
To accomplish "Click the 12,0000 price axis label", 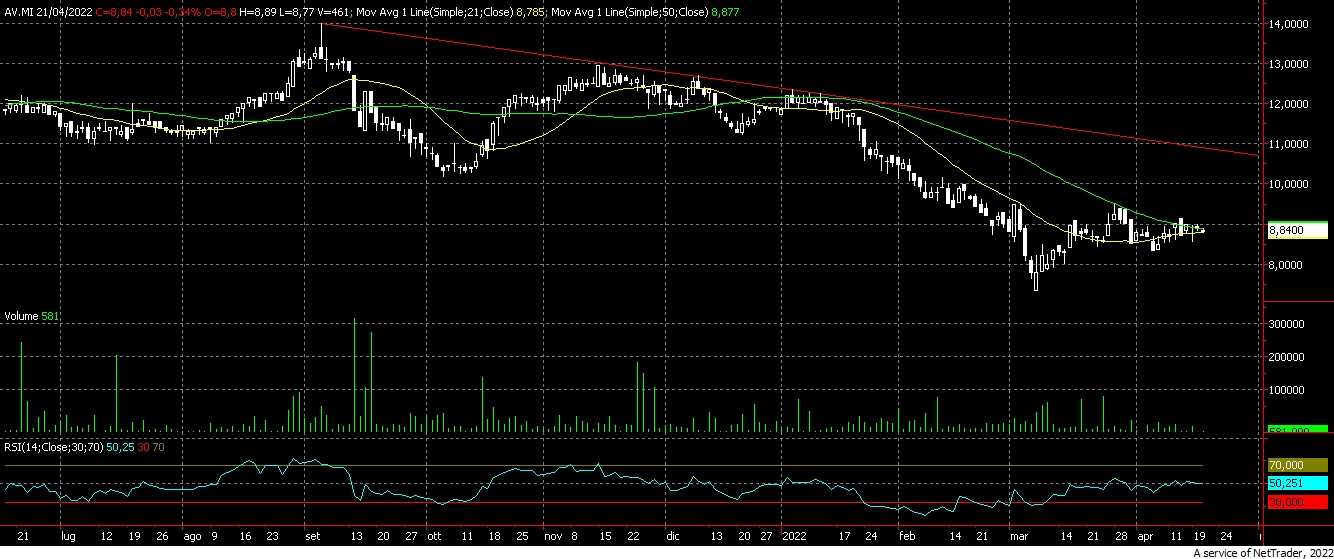I will click(x=1288, y=103).
